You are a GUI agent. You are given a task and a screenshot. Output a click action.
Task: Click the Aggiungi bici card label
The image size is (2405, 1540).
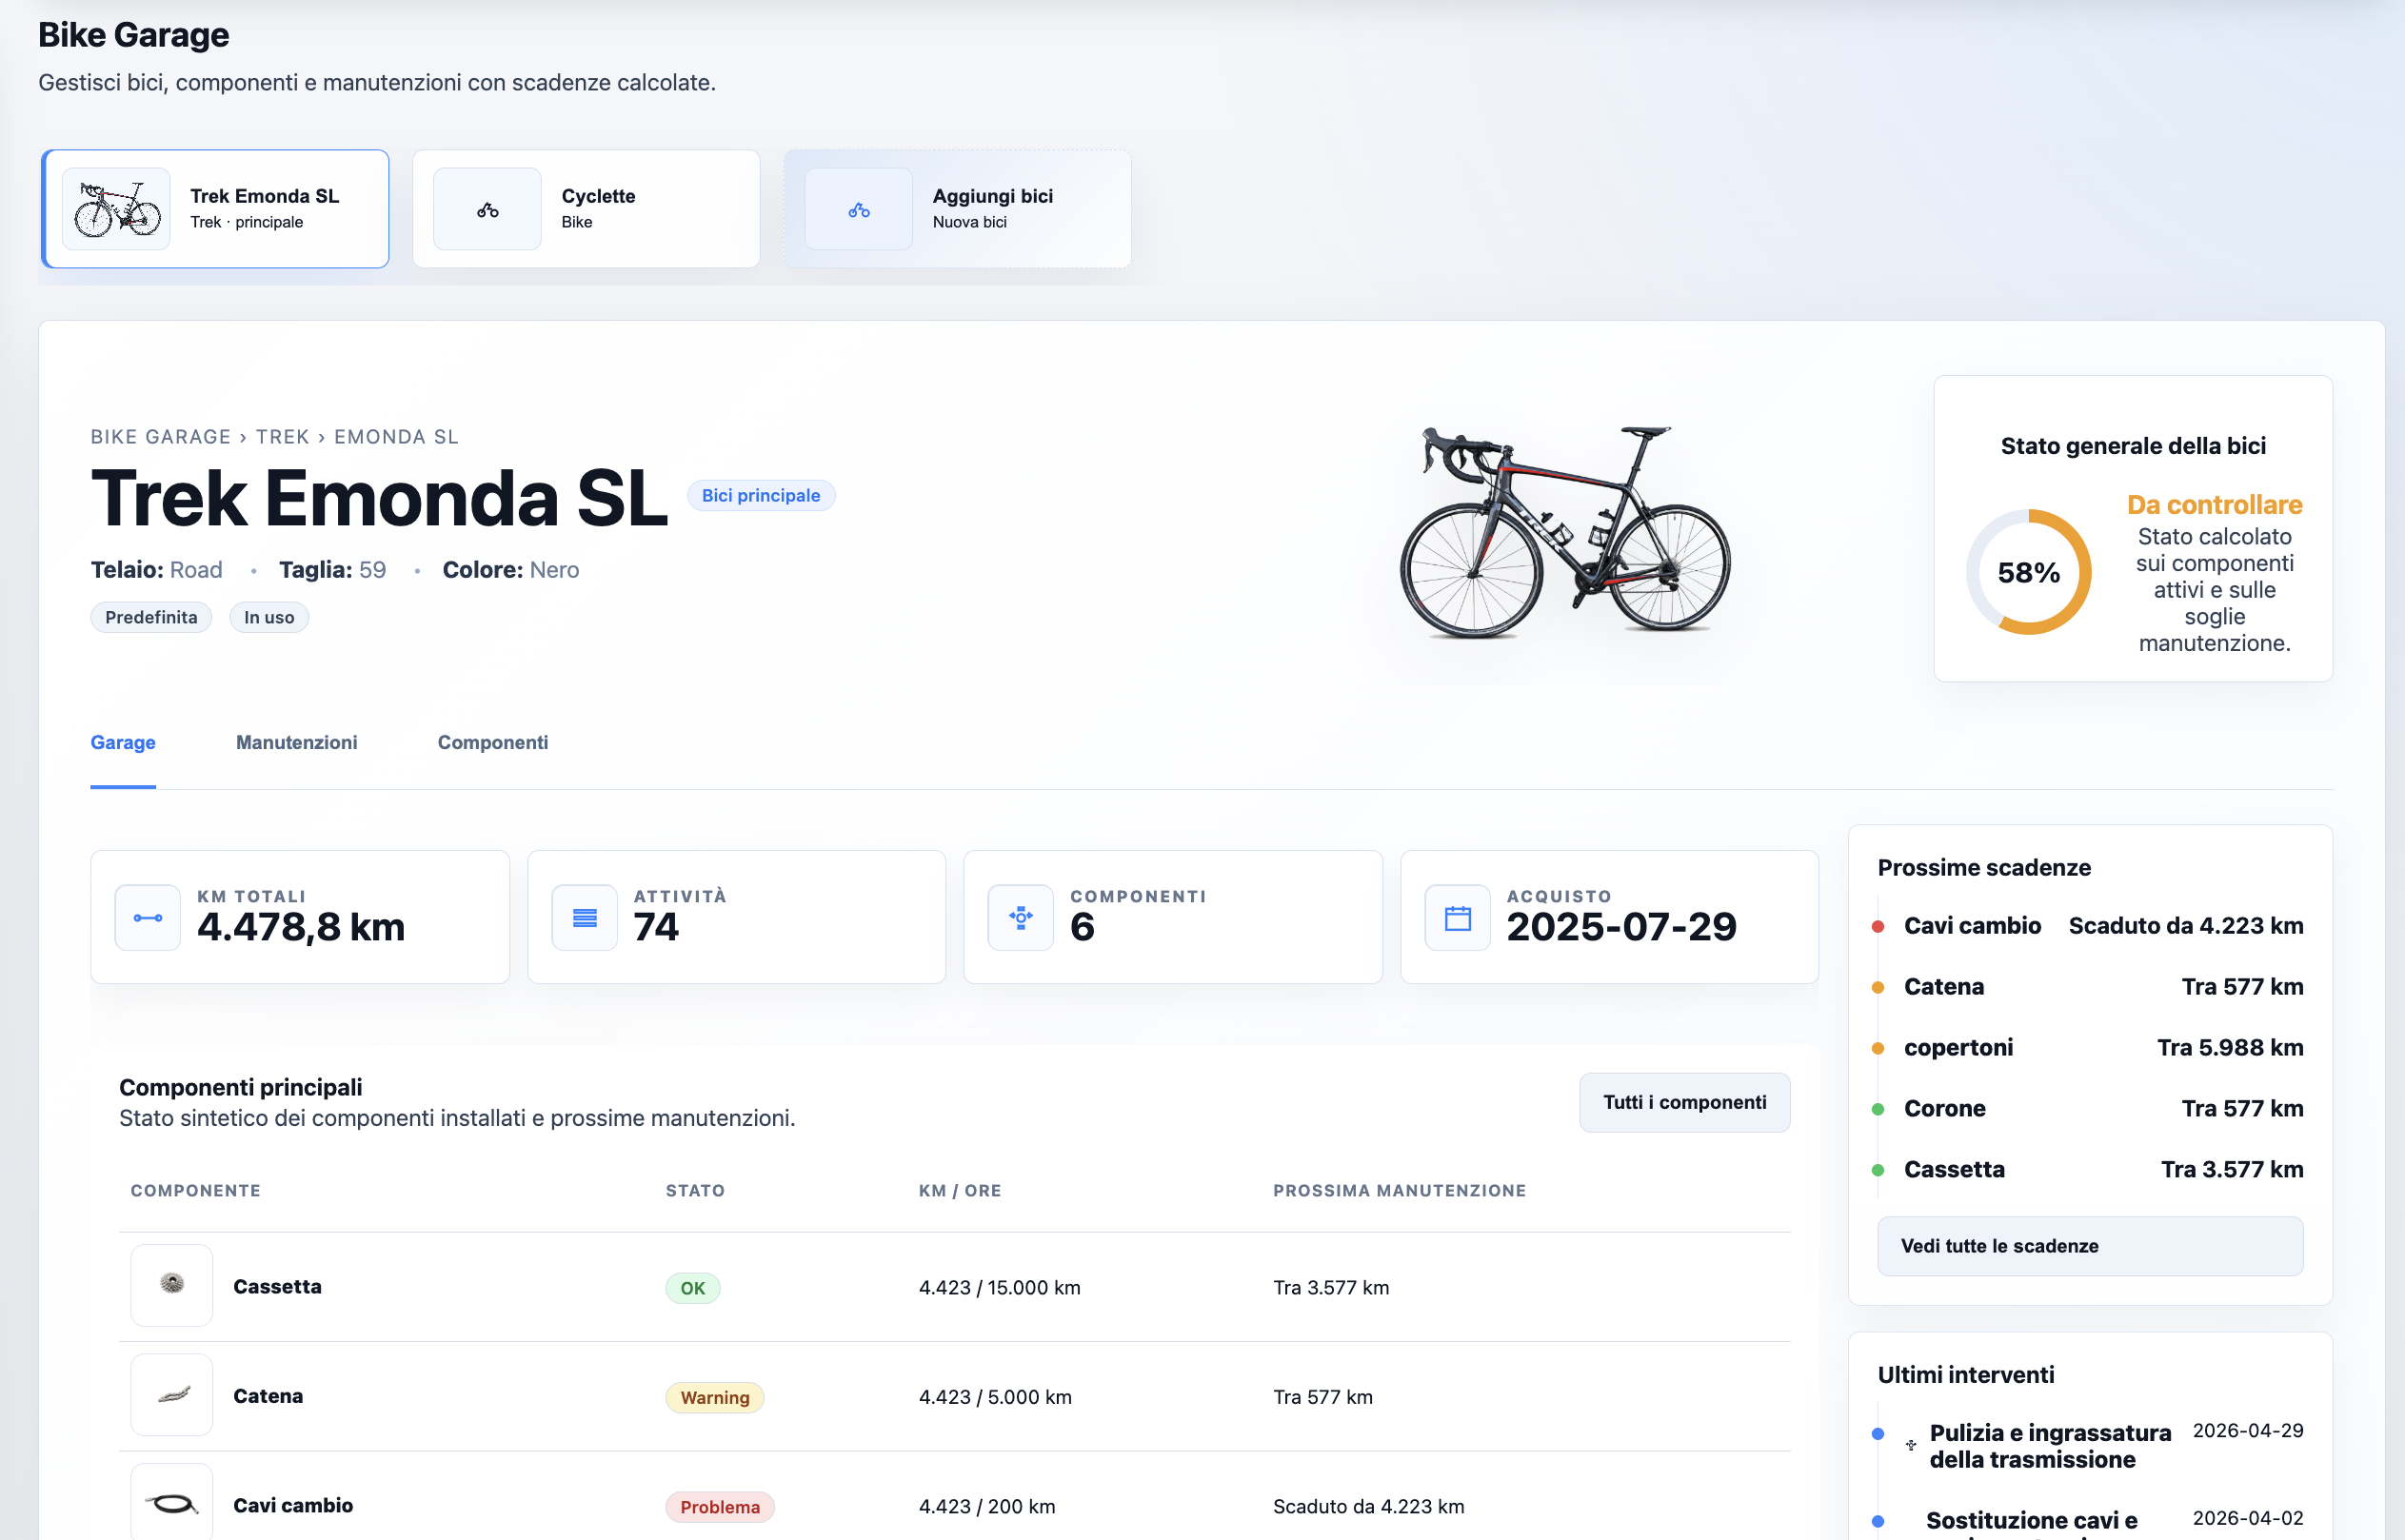[x=993, y=196]
